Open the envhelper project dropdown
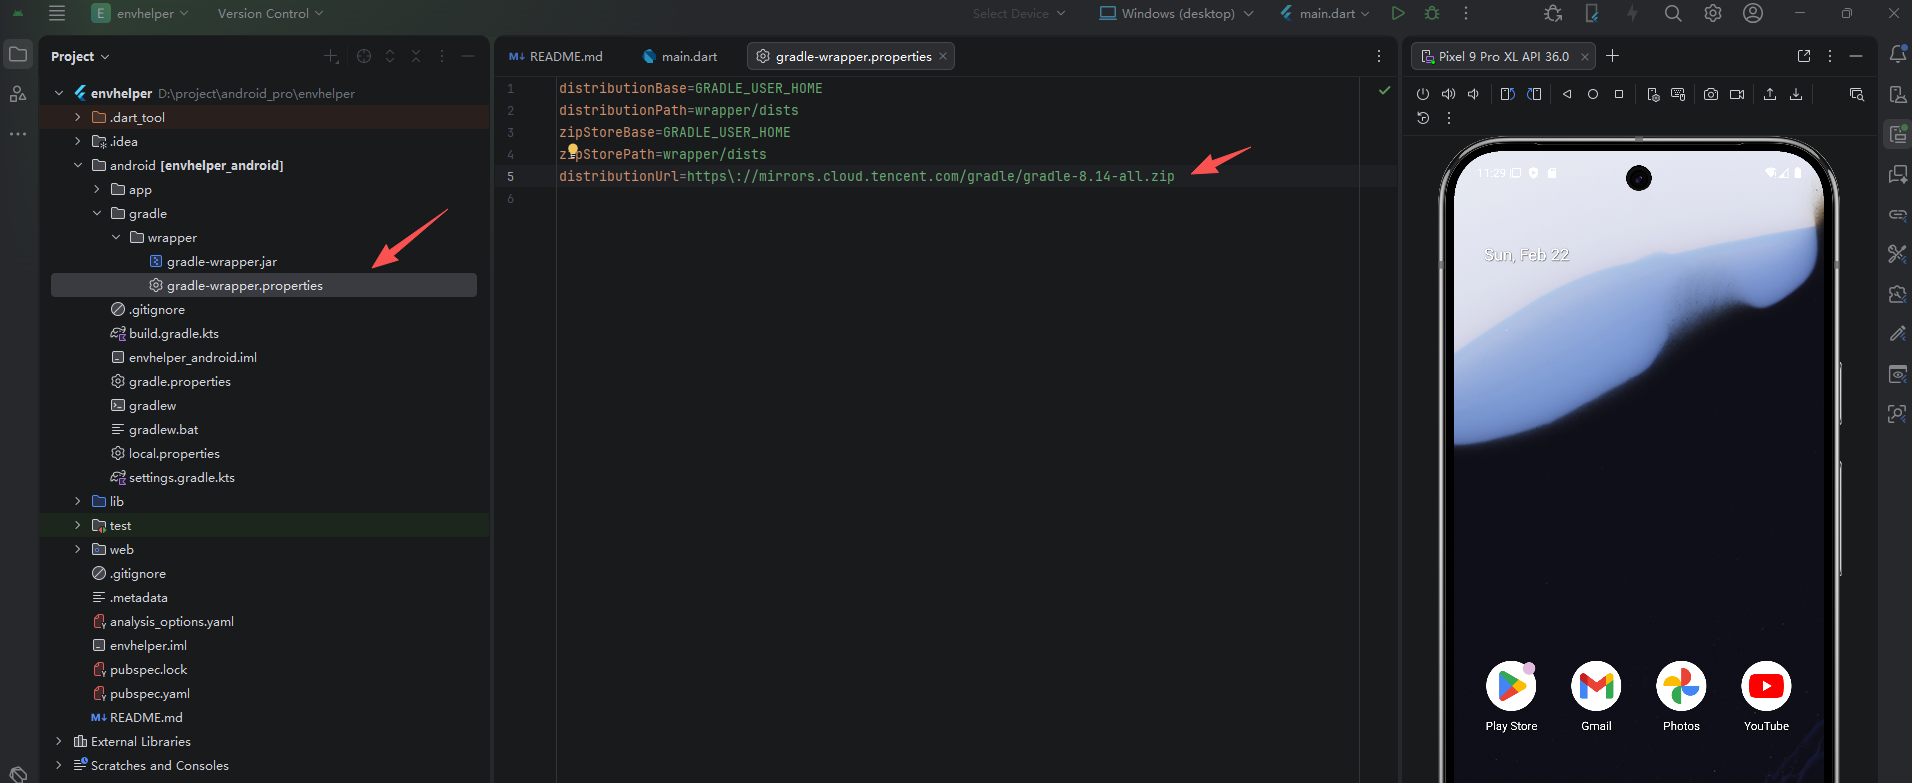The height and width of the screenshot is (783, 1912). pos(140,13)
